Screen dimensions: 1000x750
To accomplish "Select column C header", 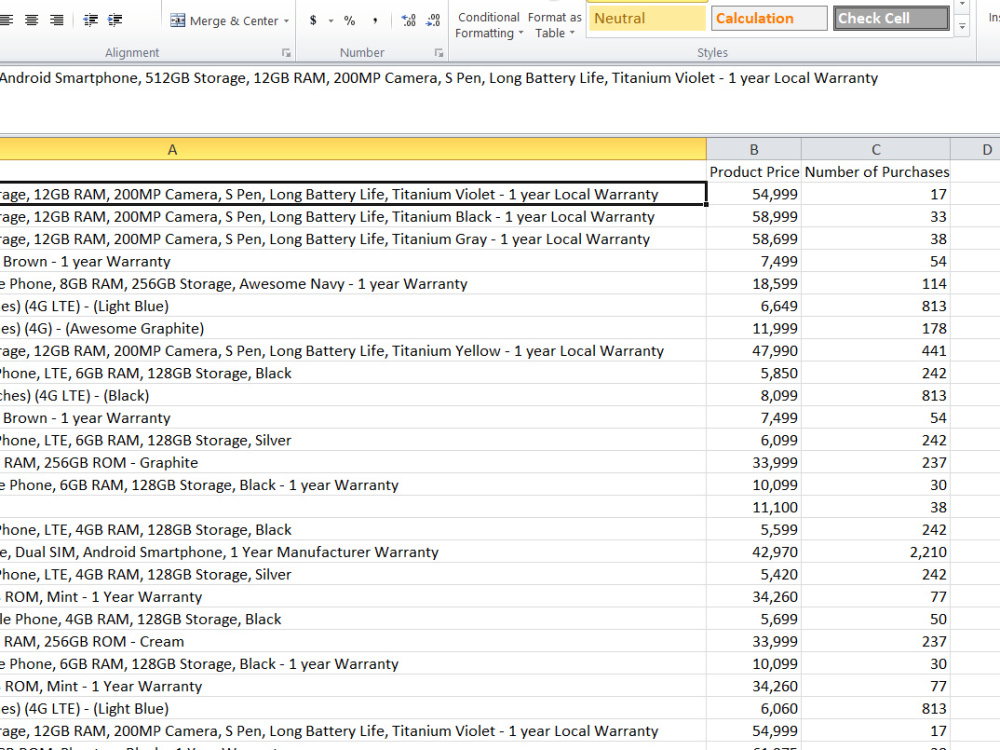I will tap(876, 149).
